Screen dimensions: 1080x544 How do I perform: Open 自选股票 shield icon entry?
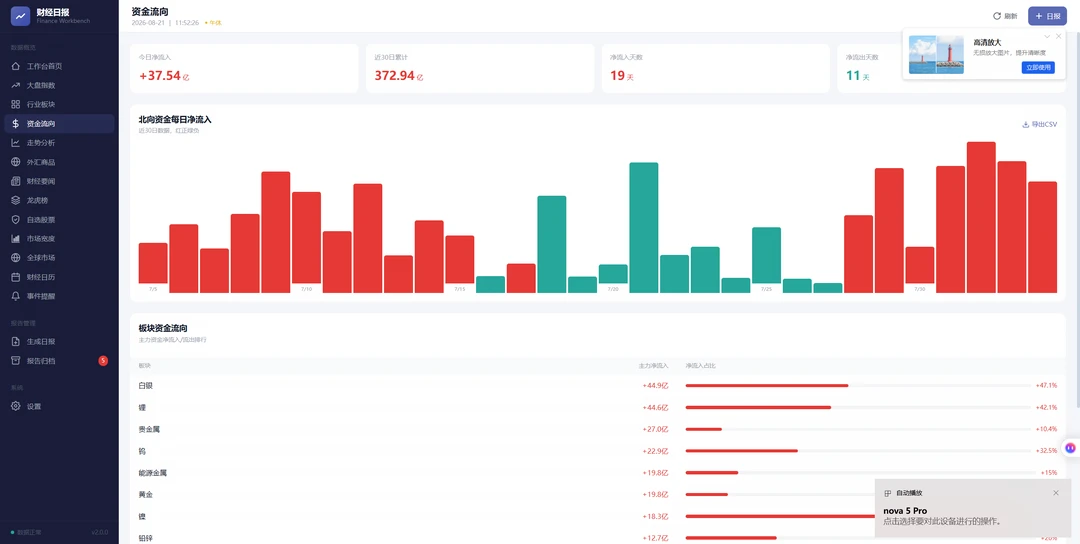coord(15,220)
